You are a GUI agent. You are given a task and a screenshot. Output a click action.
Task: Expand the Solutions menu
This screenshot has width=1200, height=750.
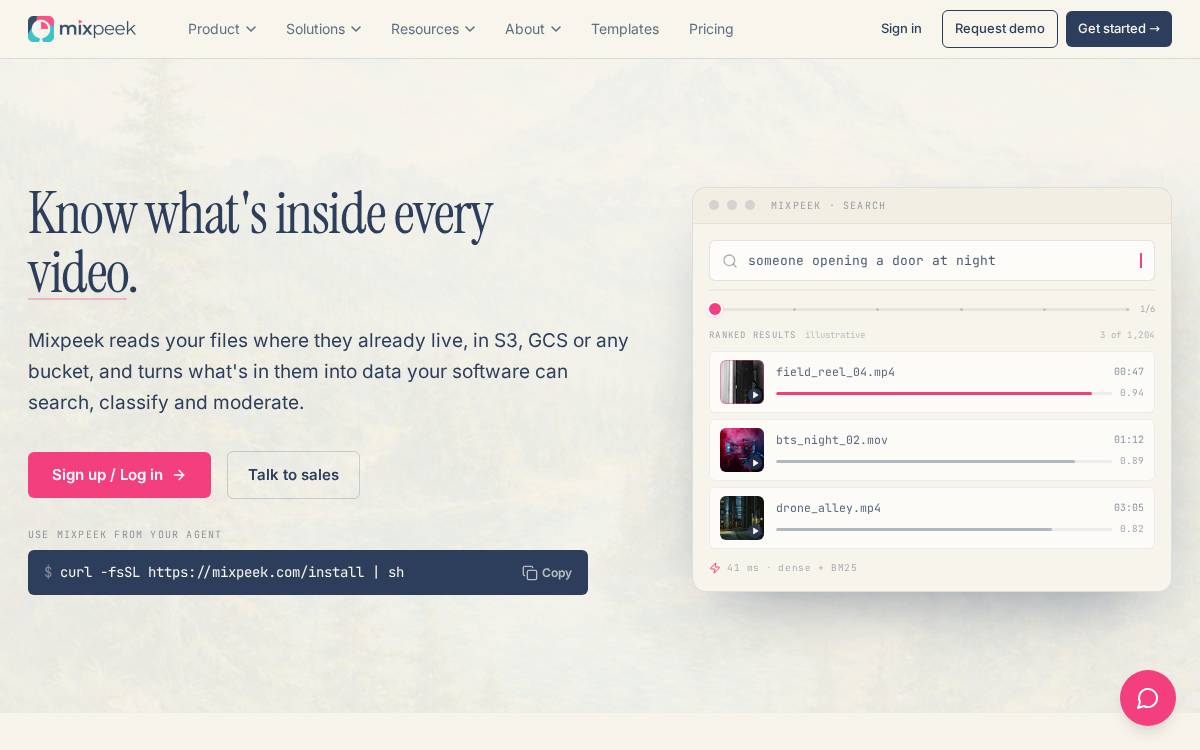[x=324, y=29]
